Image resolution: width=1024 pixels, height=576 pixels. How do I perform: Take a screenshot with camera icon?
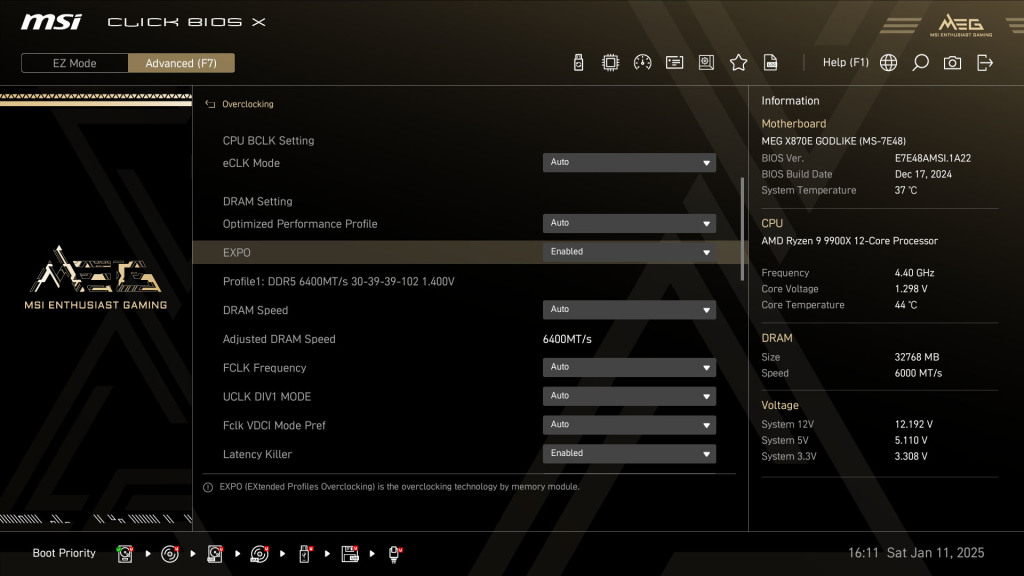click(x=952, y=63)
